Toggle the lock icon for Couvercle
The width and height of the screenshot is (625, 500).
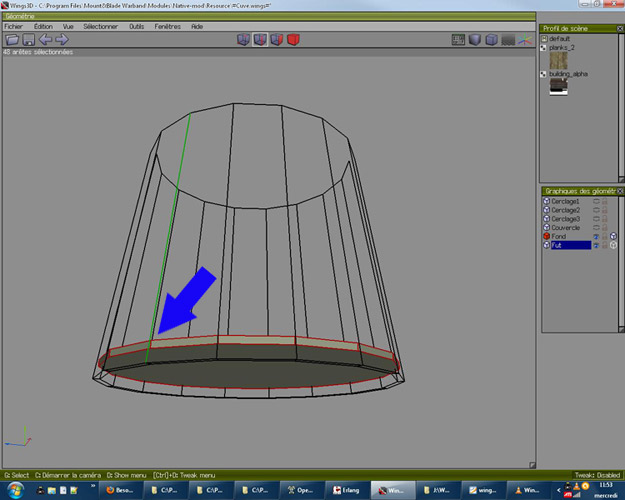605,227
